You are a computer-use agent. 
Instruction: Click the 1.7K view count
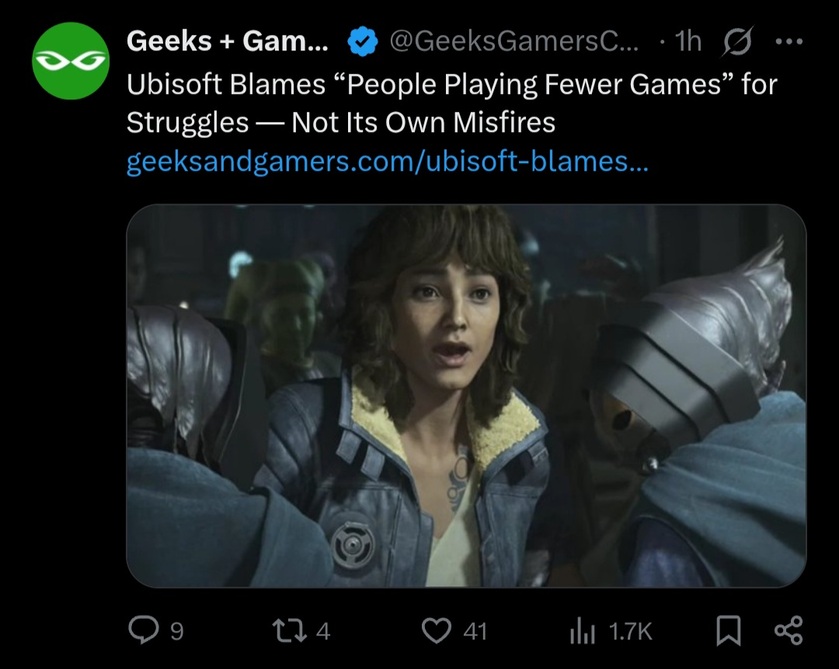click(x=630, y=631)
